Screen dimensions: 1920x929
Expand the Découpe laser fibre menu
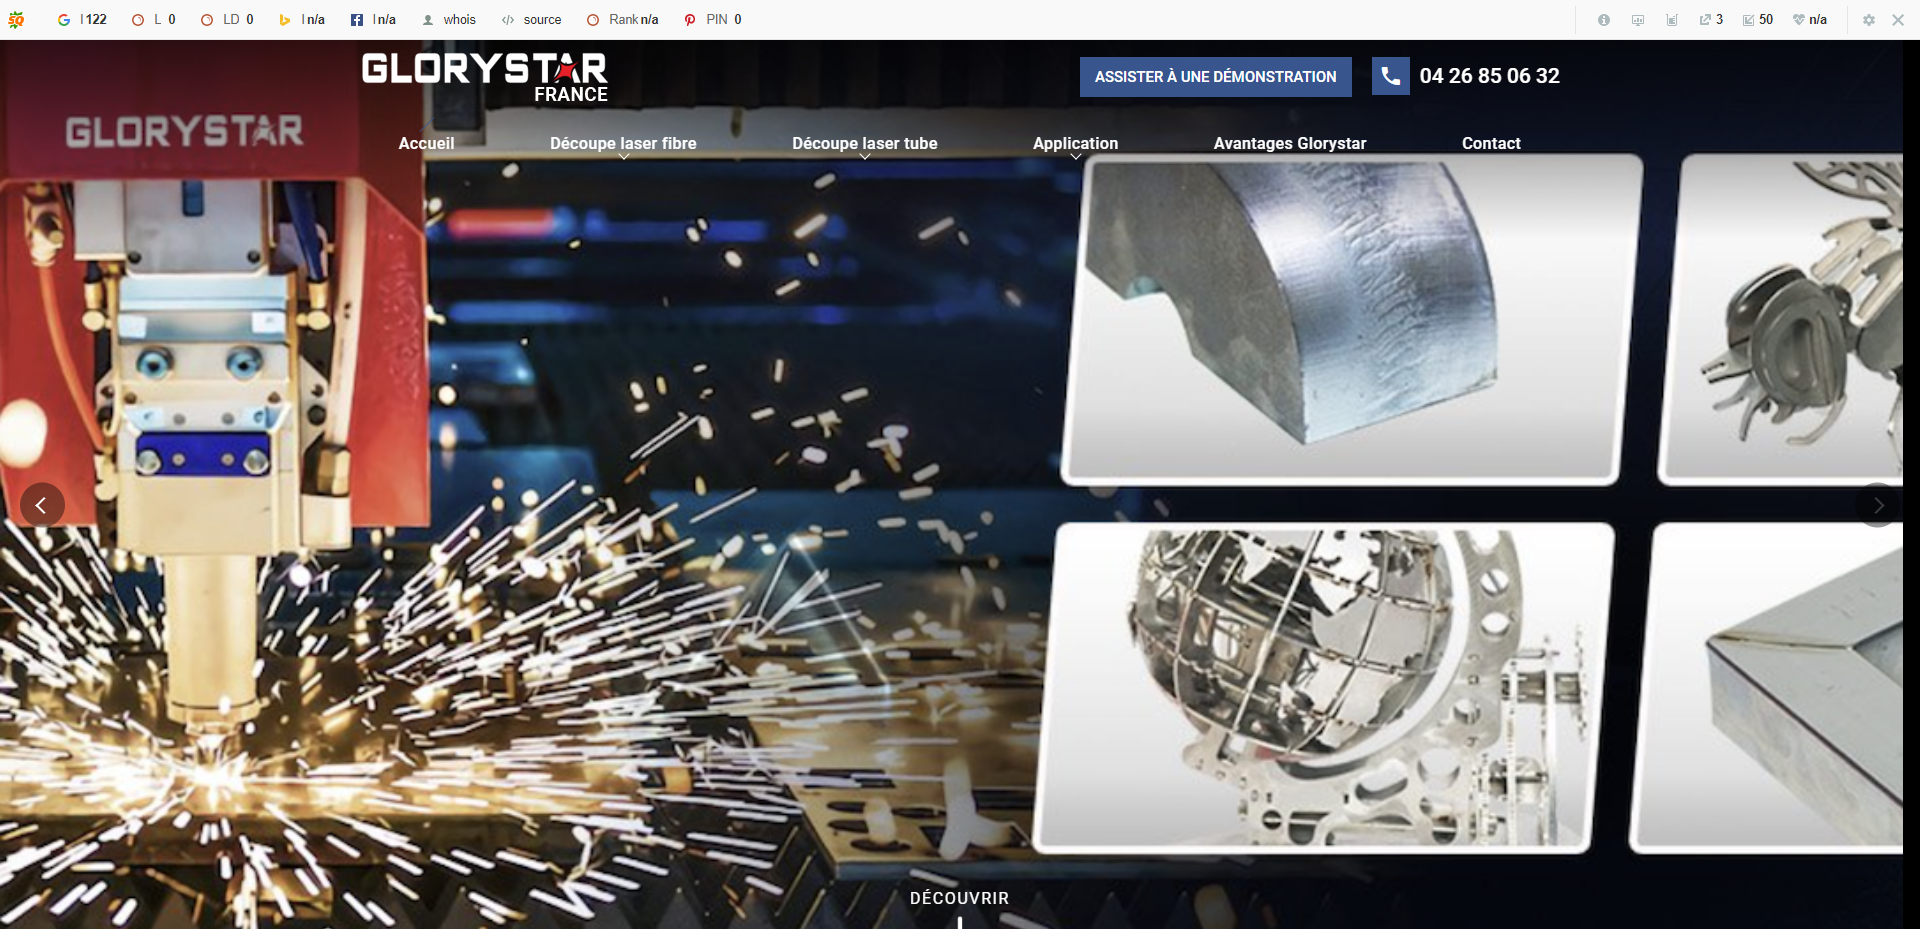click(623, 144)
